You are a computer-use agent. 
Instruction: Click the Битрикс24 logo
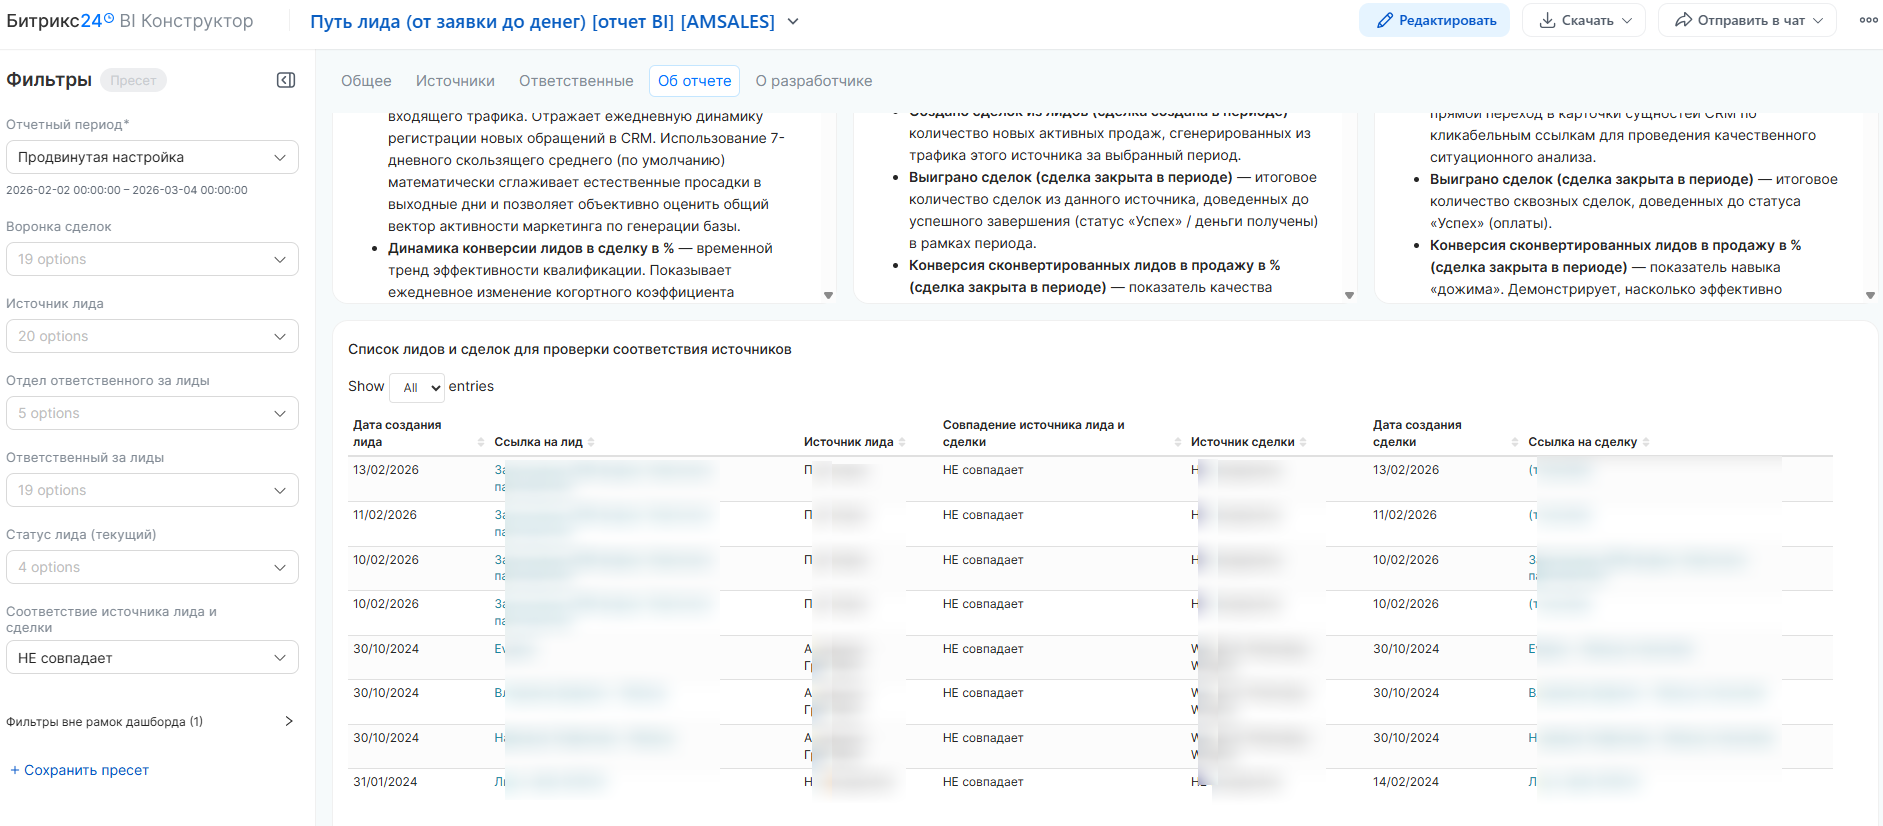pos(60,21)
